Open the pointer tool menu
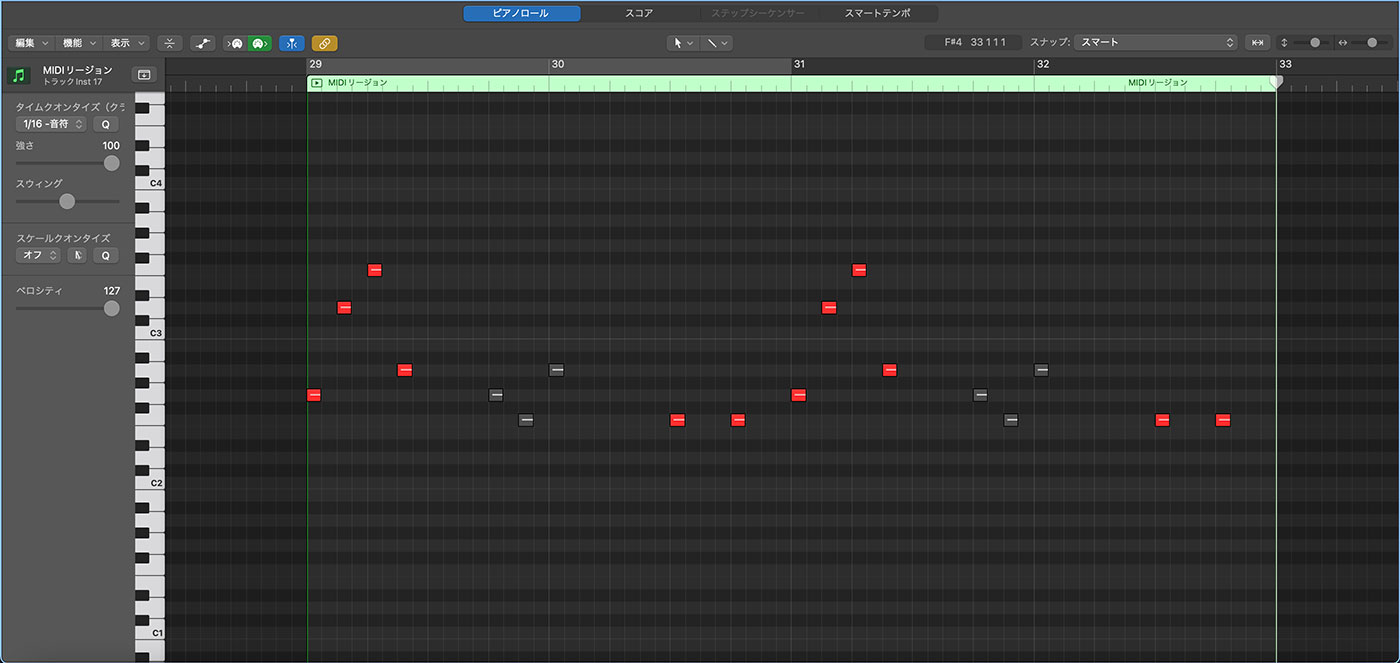The height and width of the screenshot is (663, 1400). point(683,43)
